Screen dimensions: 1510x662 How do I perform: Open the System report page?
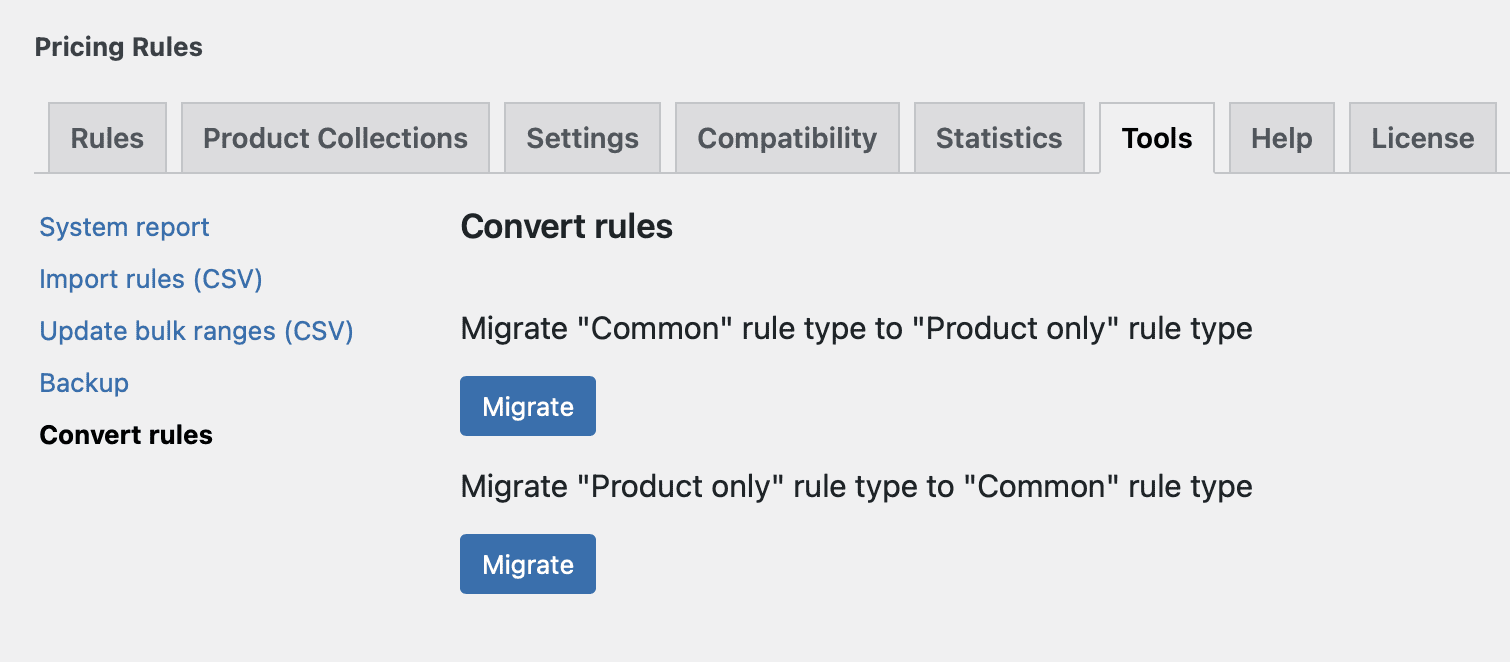click(x=124, y=227)
